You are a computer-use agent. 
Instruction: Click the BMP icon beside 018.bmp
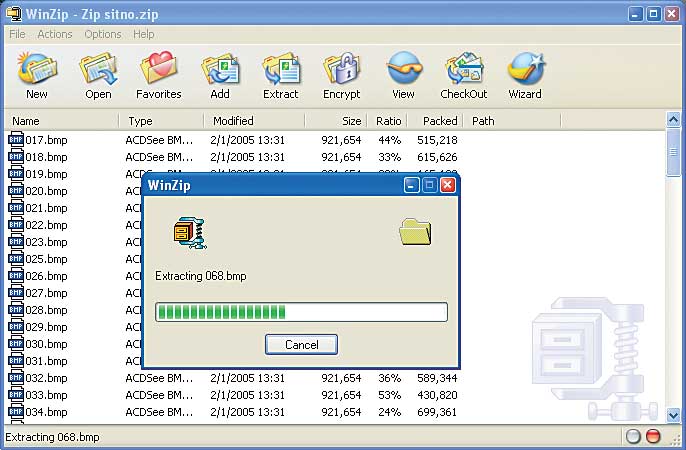point(16,157)
